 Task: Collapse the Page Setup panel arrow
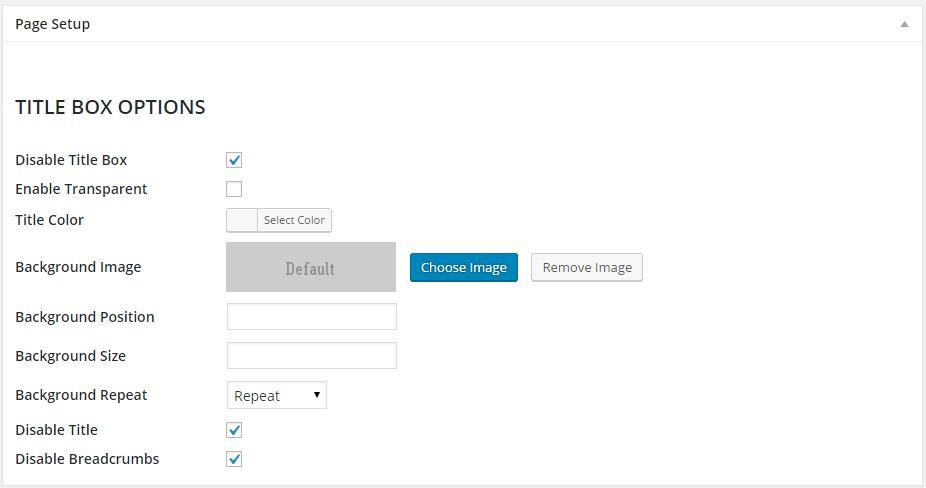(x=904, y=24)
